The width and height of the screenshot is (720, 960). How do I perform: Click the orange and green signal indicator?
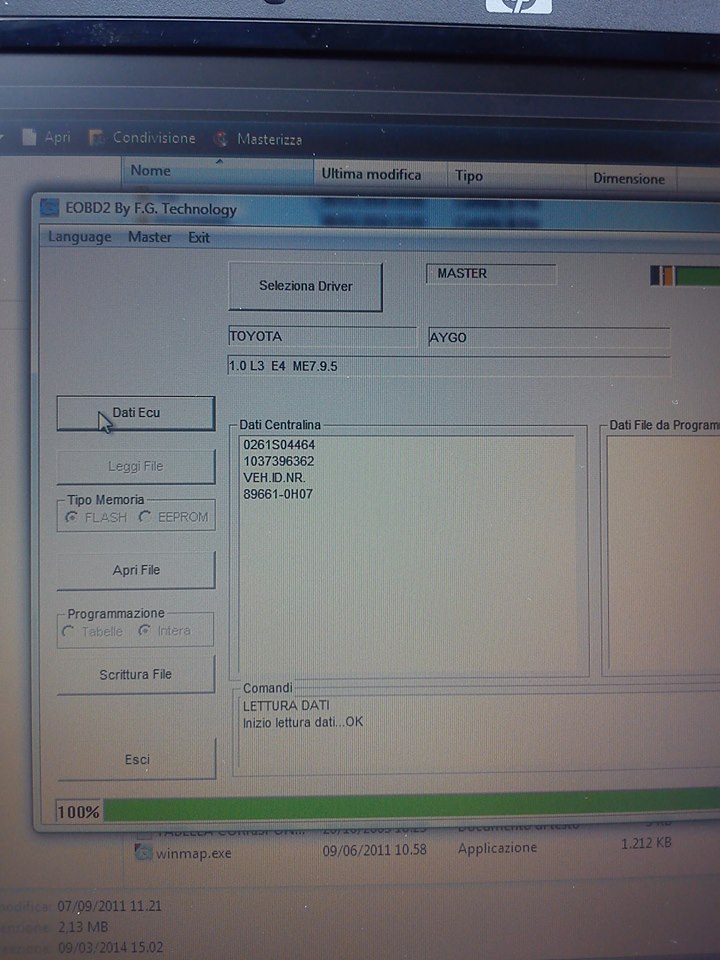pyautogui.click(x=685, y=276)
